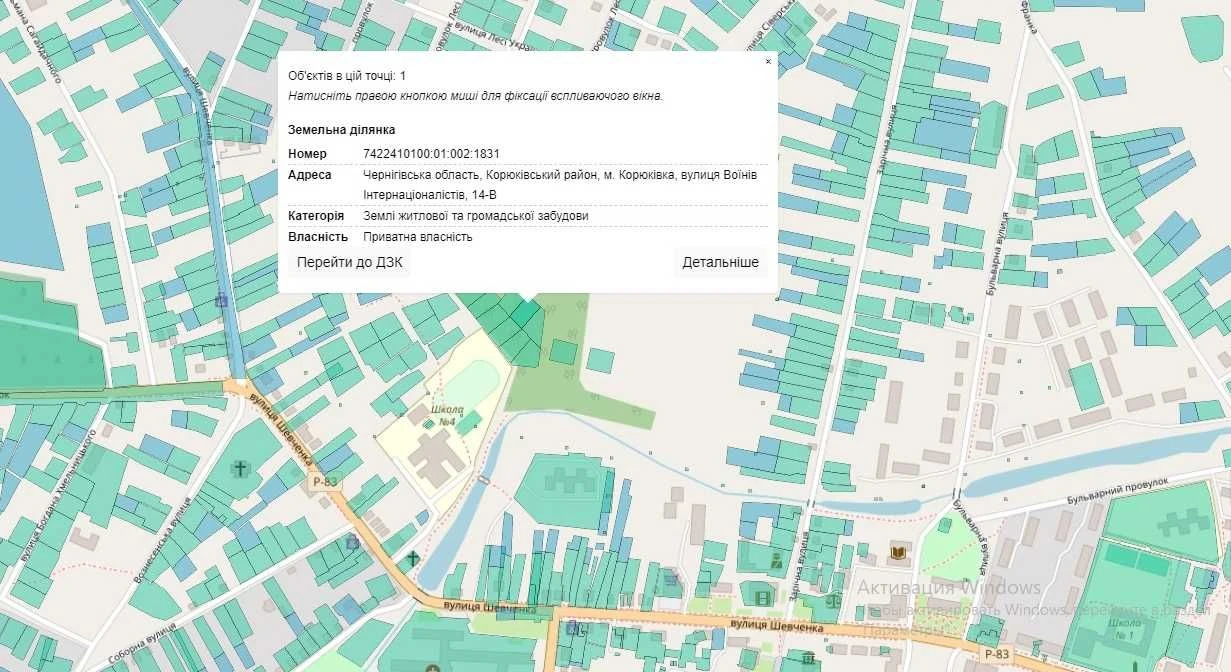1231x672 pixels.
Task: Click the 'Приватна власність' ownership value
Action: point(418,237)
